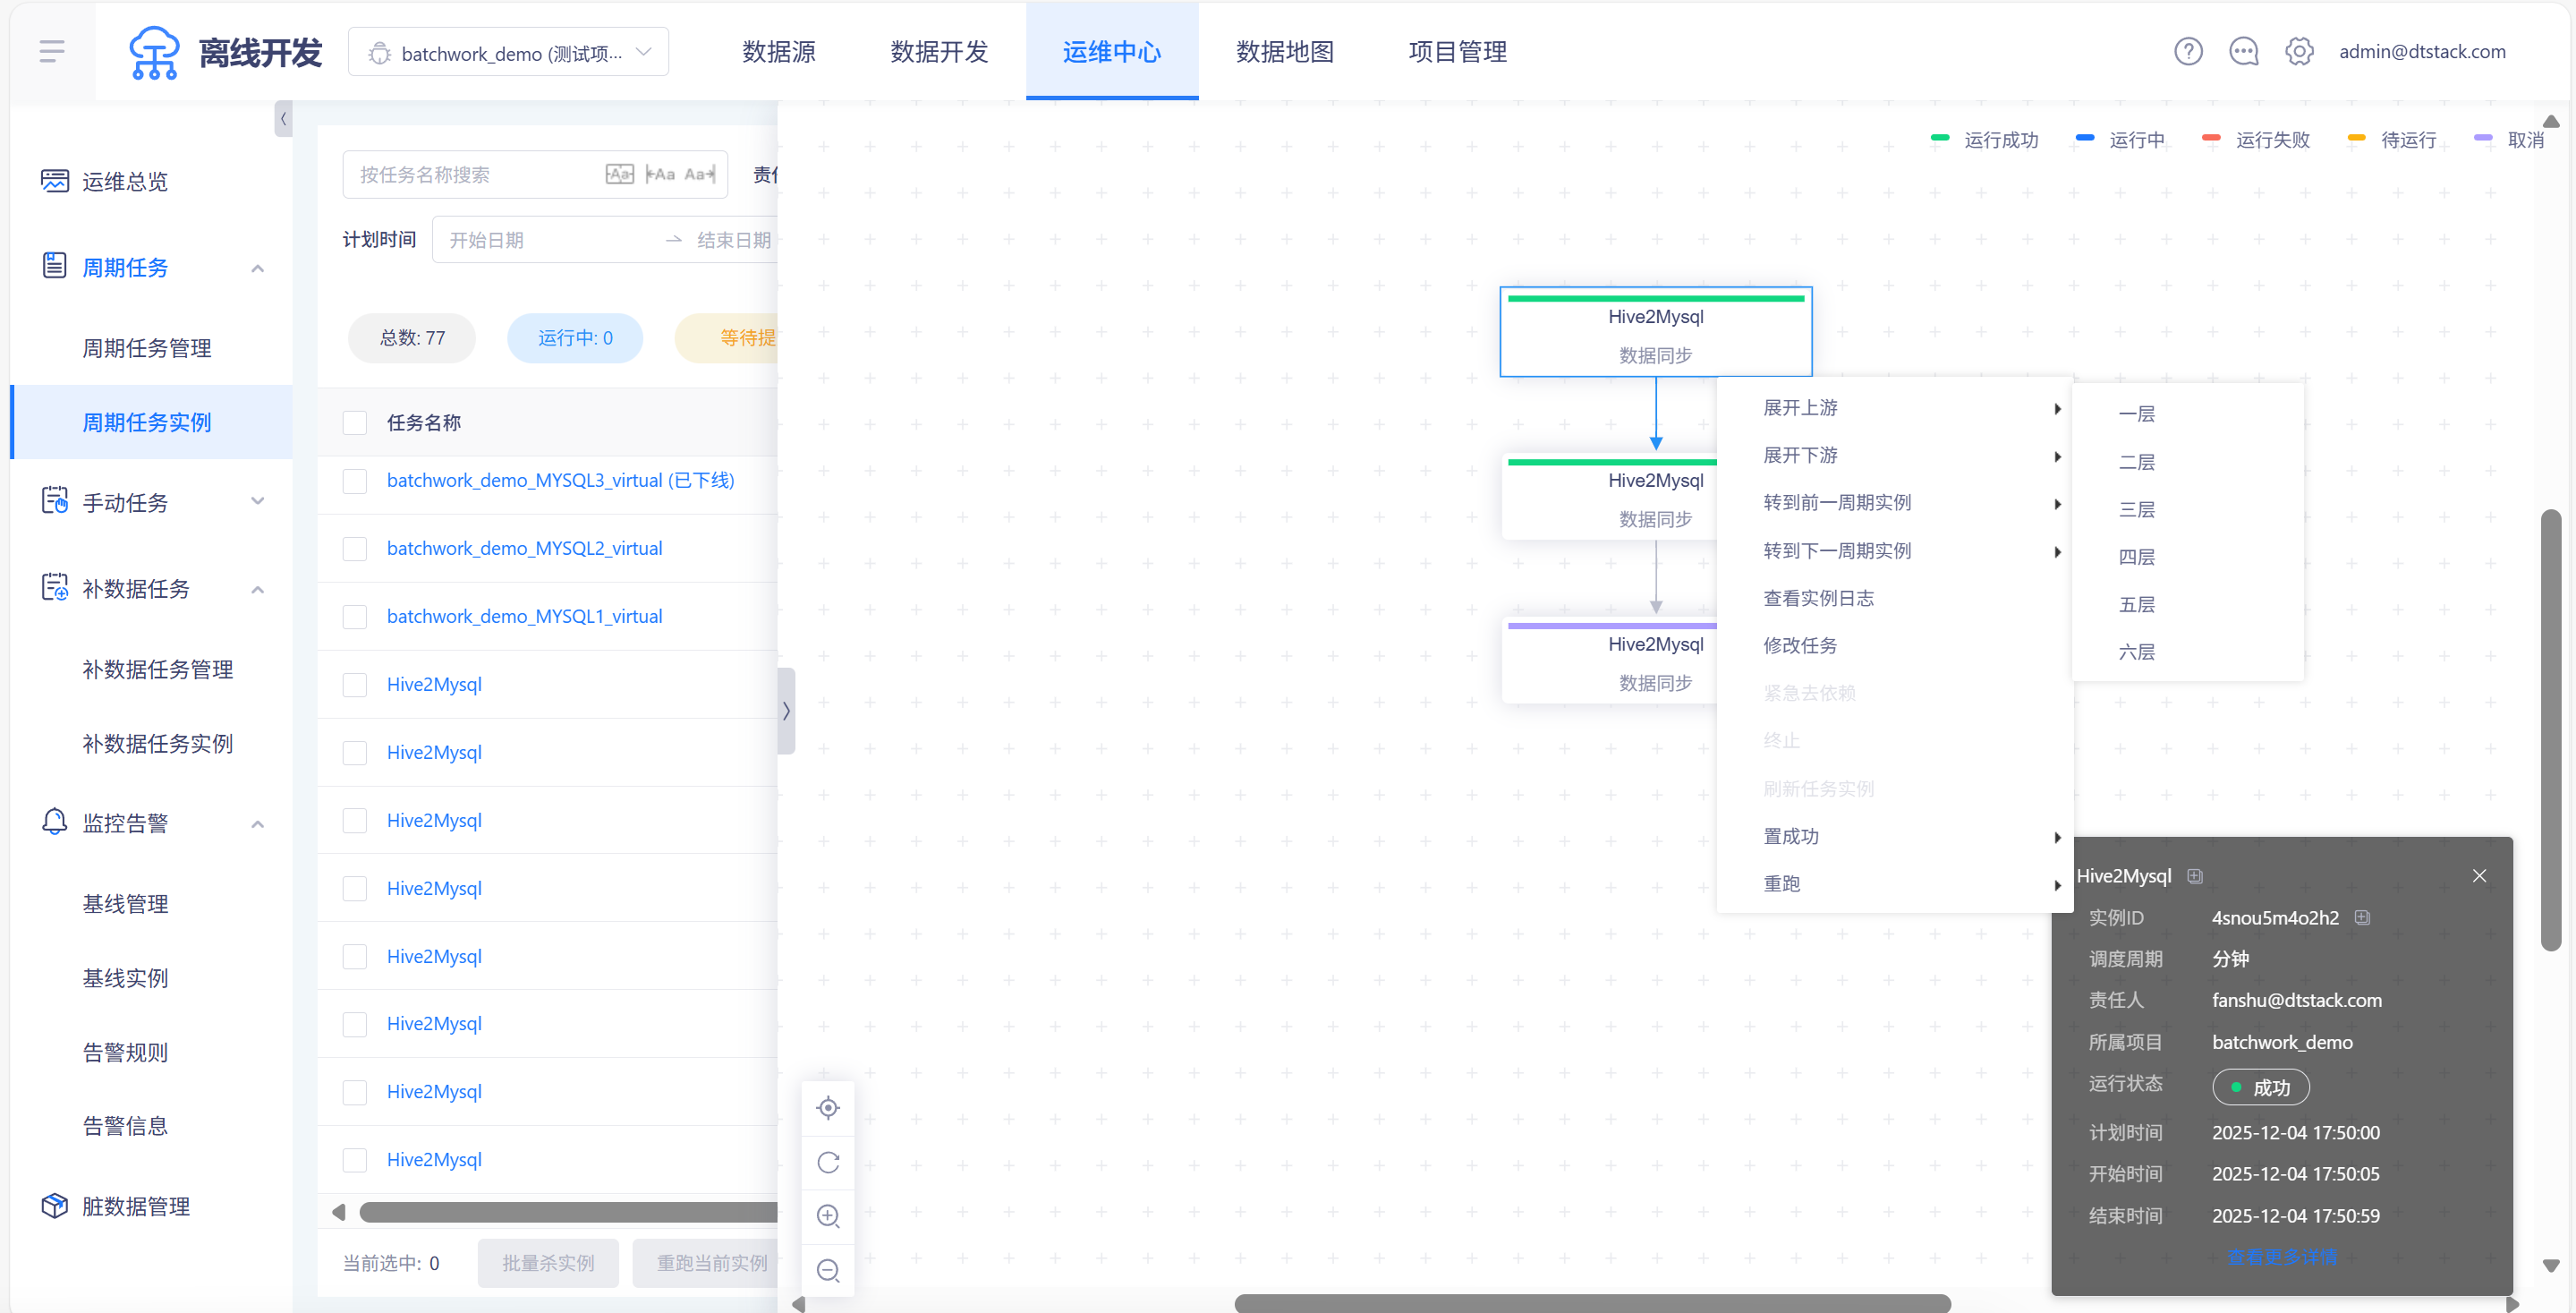Viewport: 2576px width, 1313px height.
Task: Click the zoom in graph icon
Action: (828, 1216)
